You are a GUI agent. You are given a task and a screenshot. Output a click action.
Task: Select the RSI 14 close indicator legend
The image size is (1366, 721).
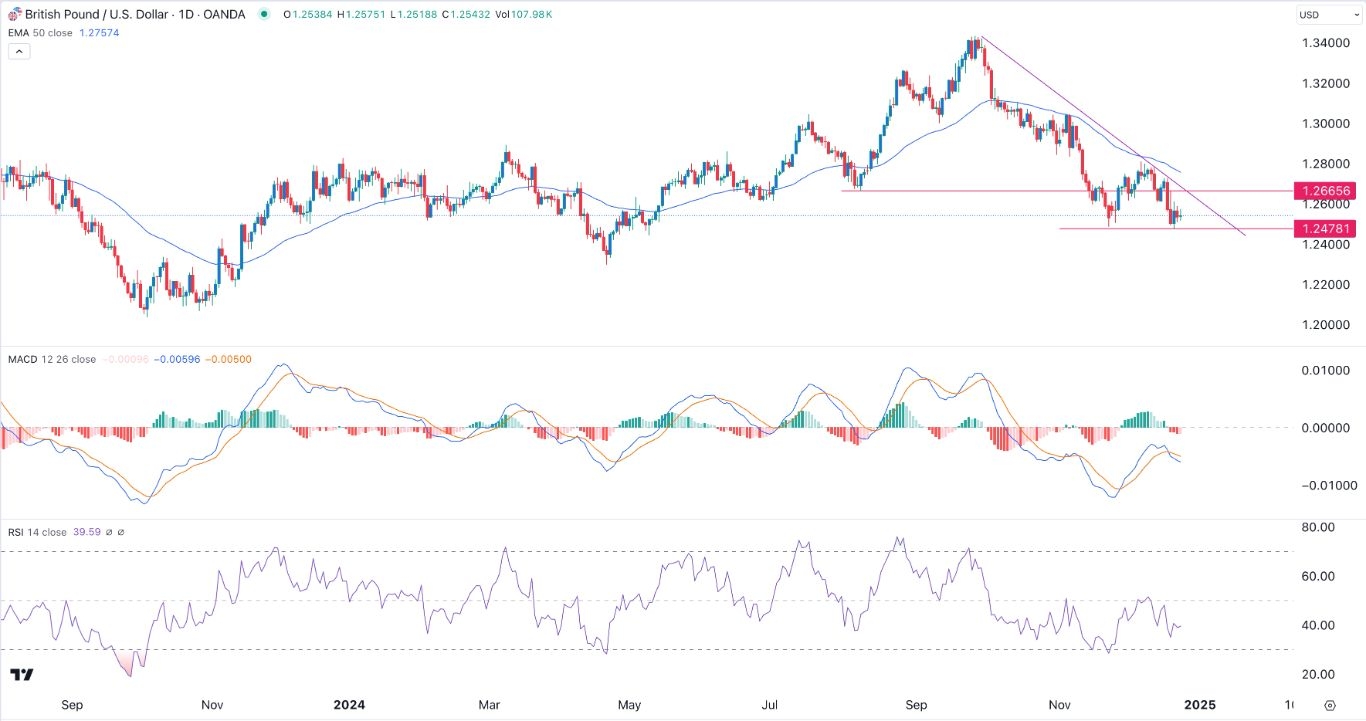[x=35, y=532]
